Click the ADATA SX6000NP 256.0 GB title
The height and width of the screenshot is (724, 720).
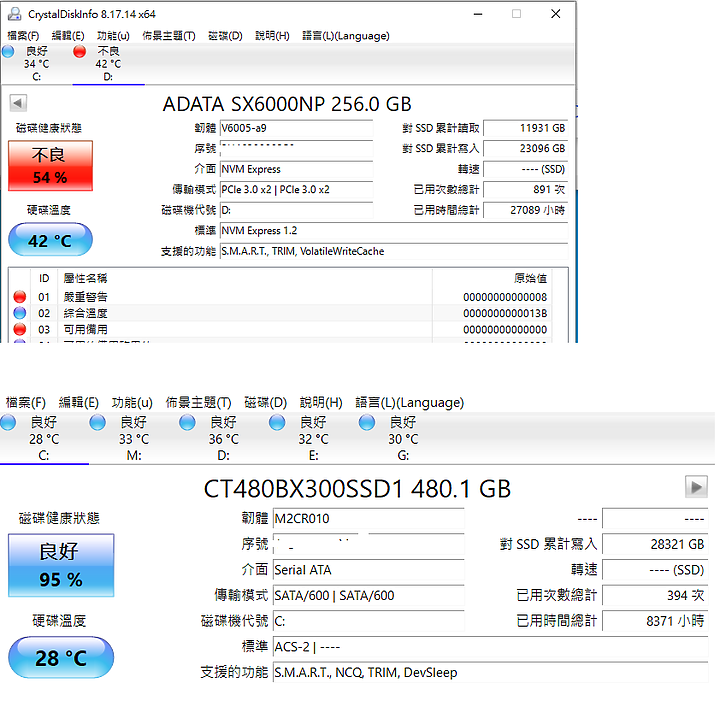(287, 104)
